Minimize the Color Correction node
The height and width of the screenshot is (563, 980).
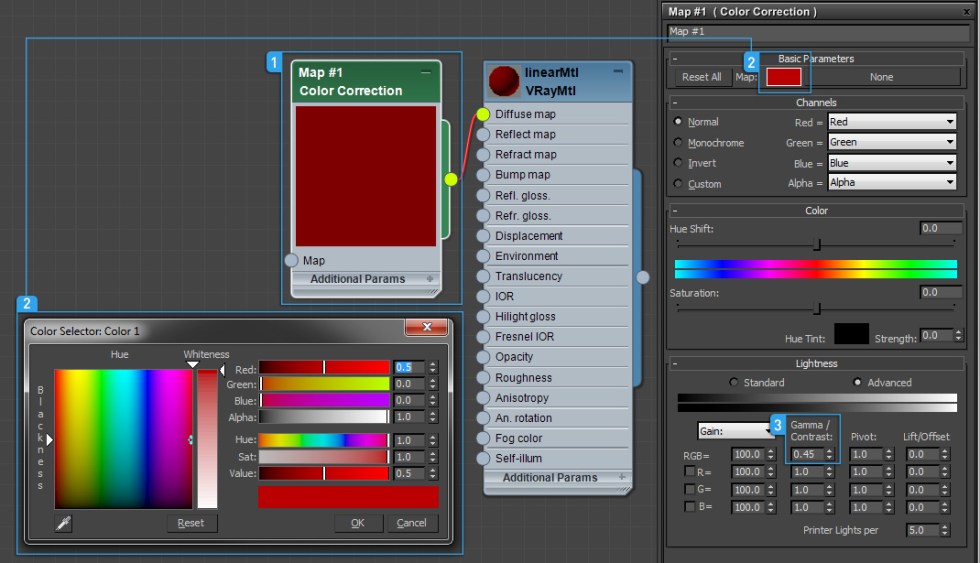pos(426,72)
